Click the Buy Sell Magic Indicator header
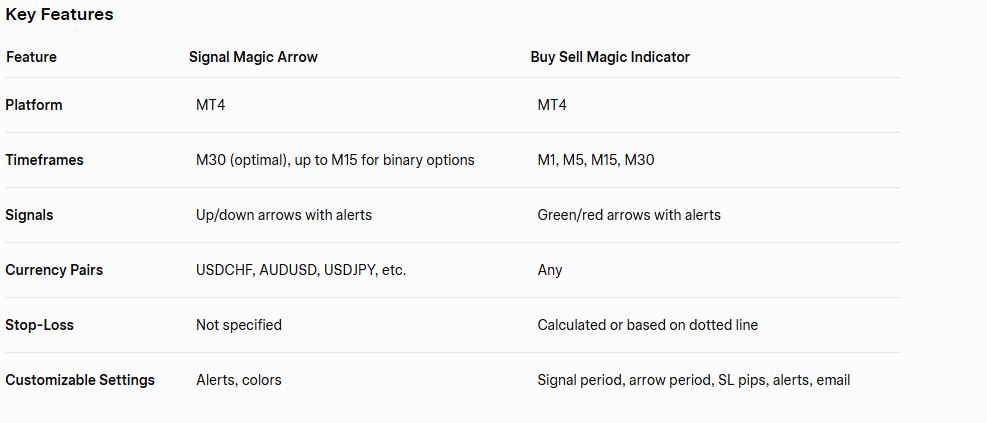987x423 pixels. [x=610, y=57]
